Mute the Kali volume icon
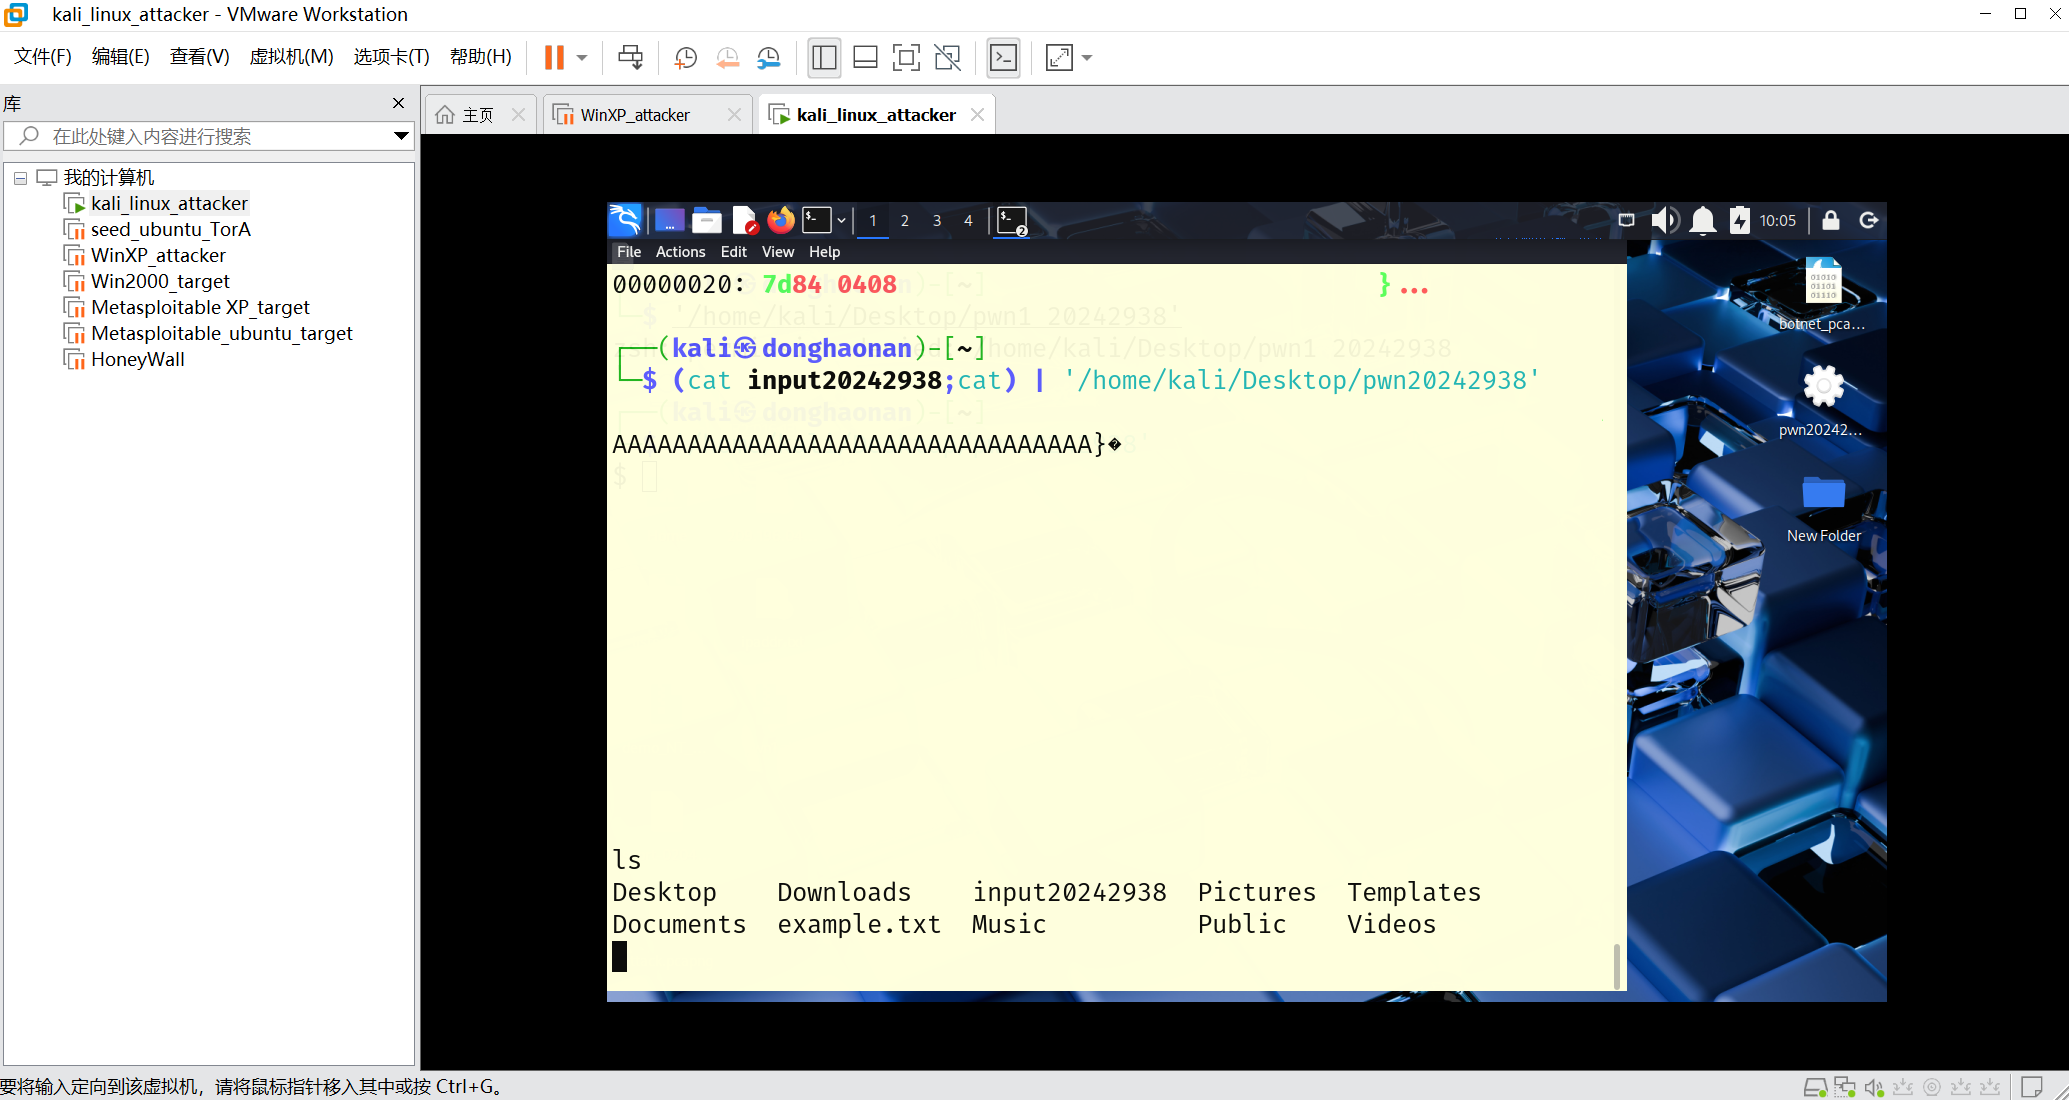Screen dimensions: 2069x1100 point(1664,220)
